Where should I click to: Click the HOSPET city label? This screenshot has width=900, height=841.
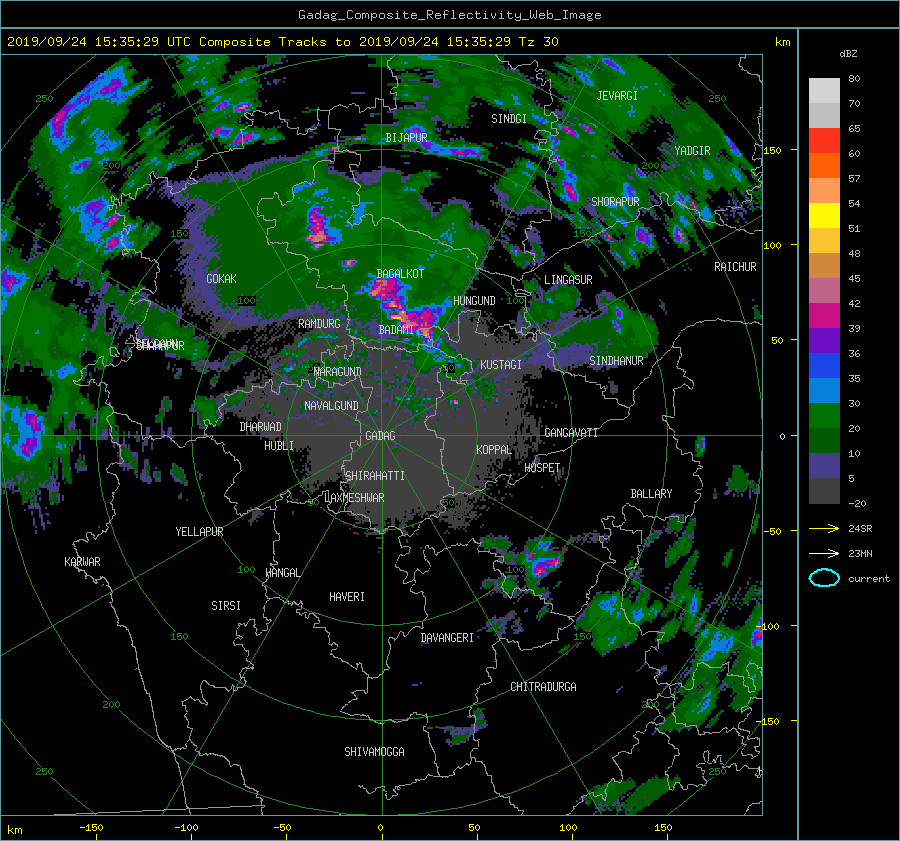point(542,468)
